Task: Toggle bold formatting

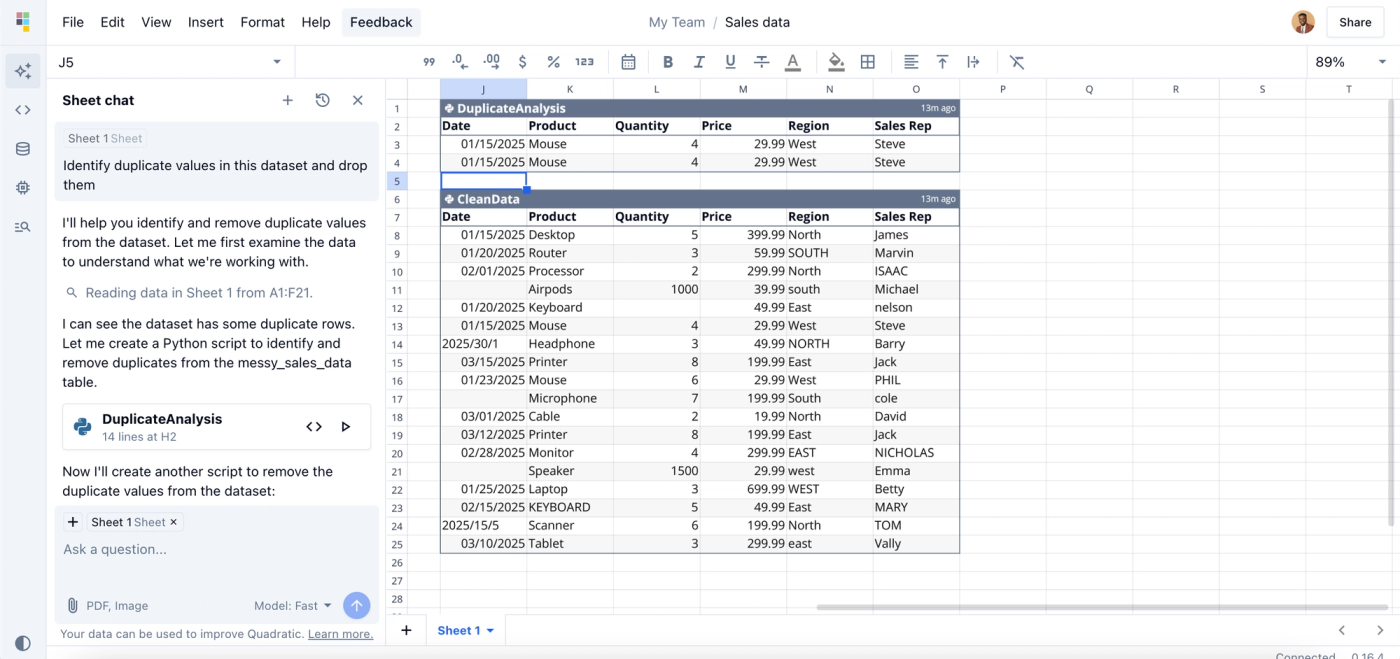Action: [668, 62]
